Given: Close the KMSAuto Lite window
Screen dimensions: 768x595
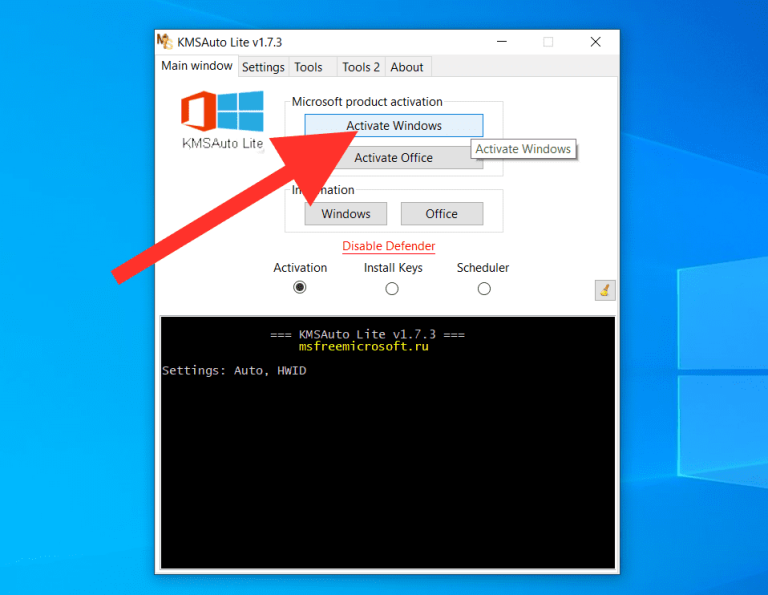Looking at the screenshot, I should (596, 42).
